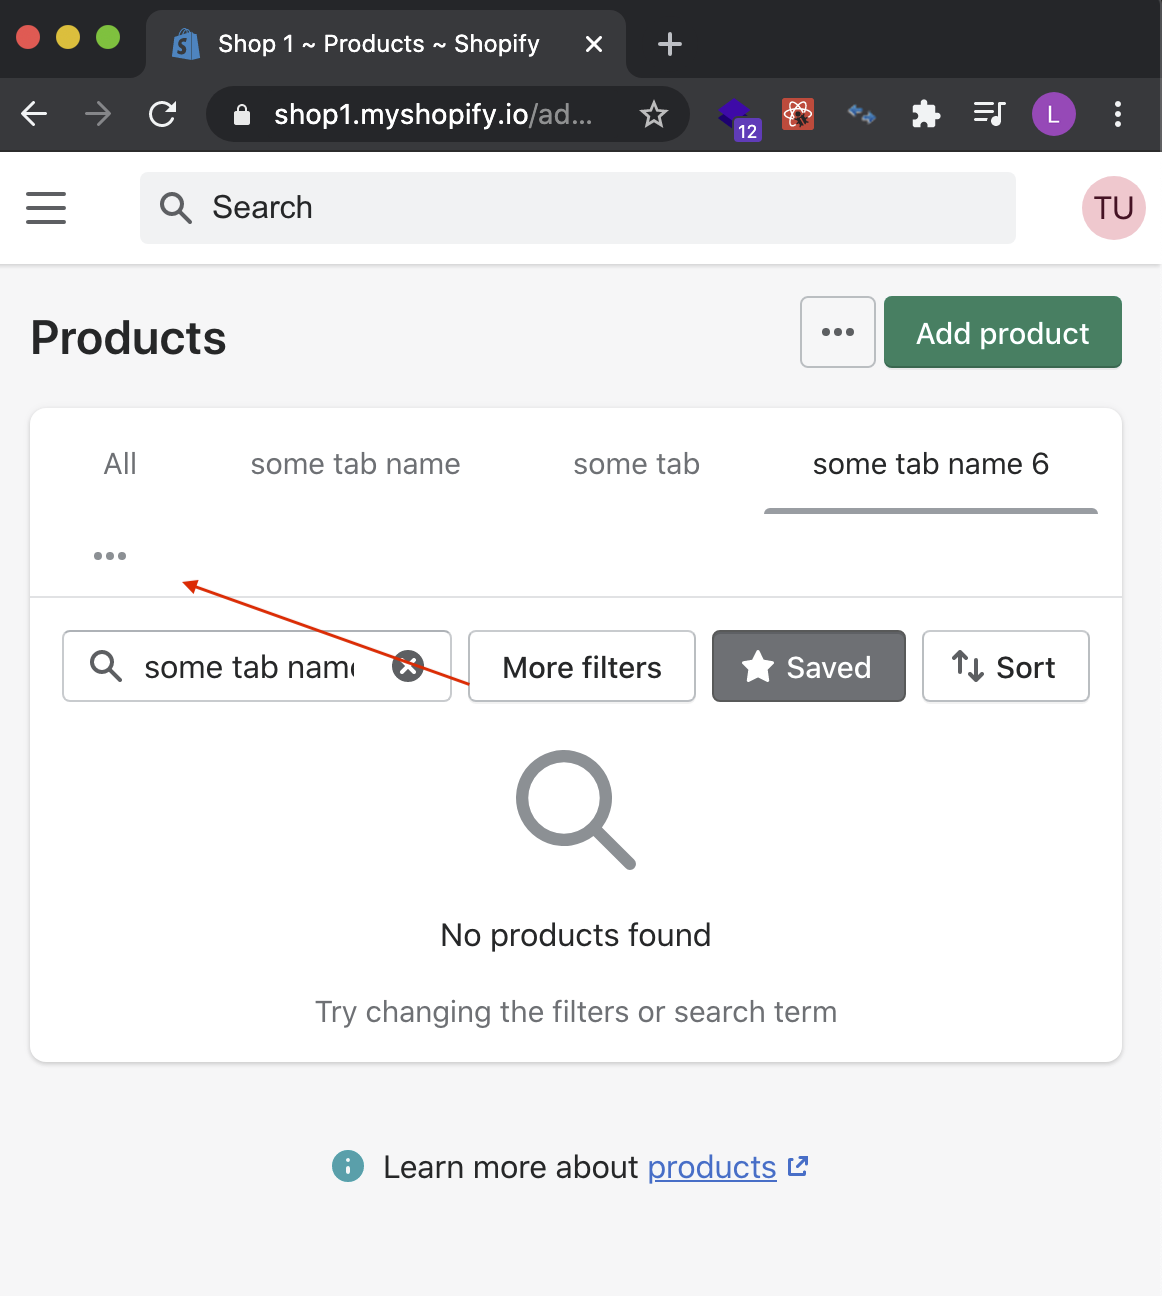
Task: Click the "No products found" text
Action: click(x=576, y=935)
